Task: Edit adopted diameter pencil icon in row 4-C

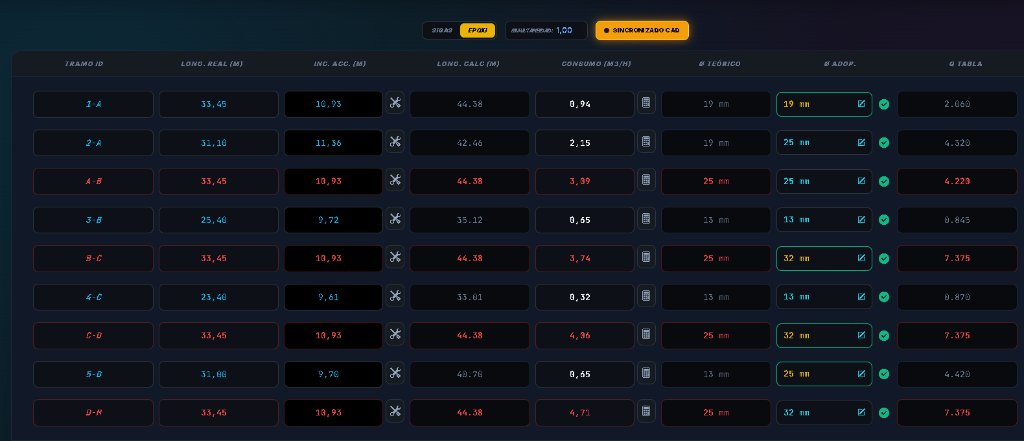Action: (861, 297)
